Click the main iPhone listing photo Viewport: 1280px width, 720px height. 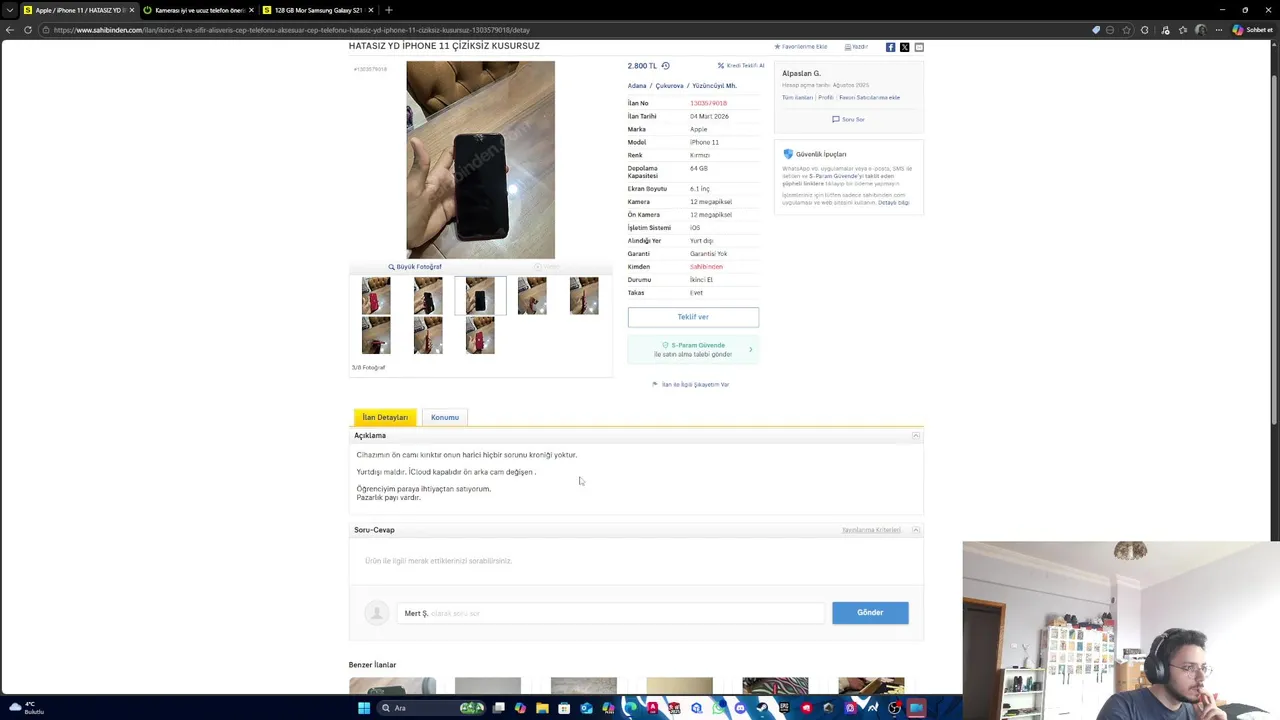(480, 160)
